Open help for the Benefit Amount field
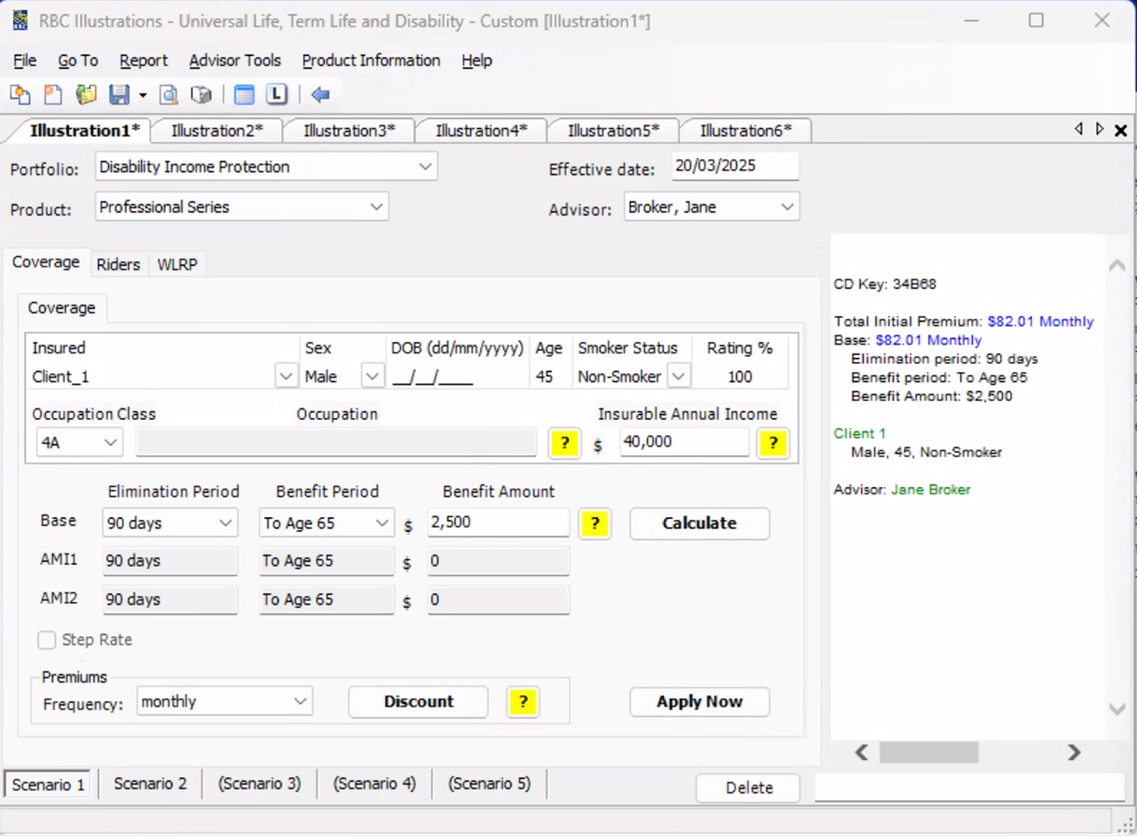Viewport: 1137px width, 836px height. point(594,523)
